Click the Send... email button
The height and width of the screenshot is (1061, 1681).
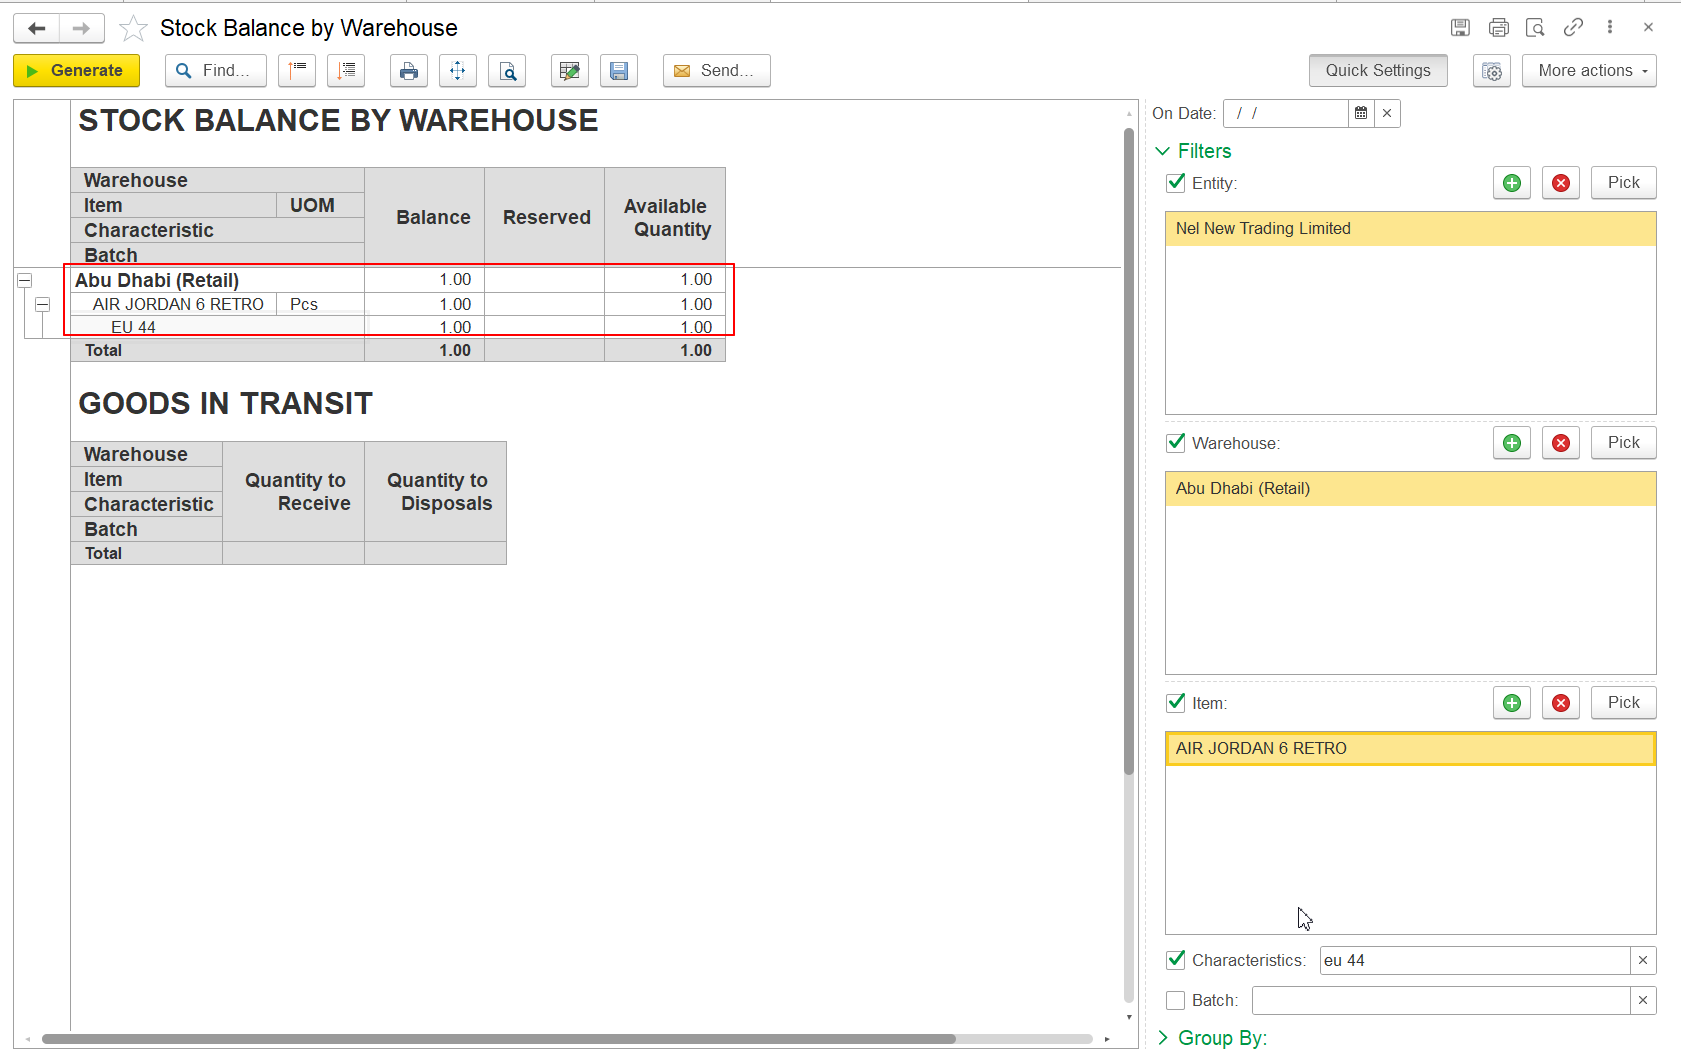(x=716, y=71)
